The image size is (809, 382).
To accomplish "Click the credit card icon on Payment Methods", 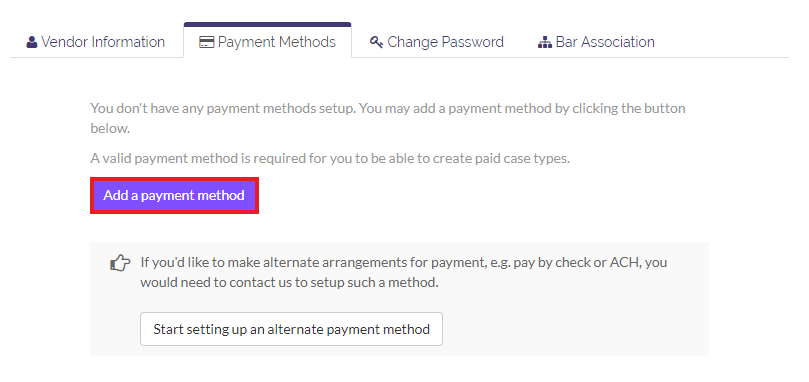I will (206, 42).
